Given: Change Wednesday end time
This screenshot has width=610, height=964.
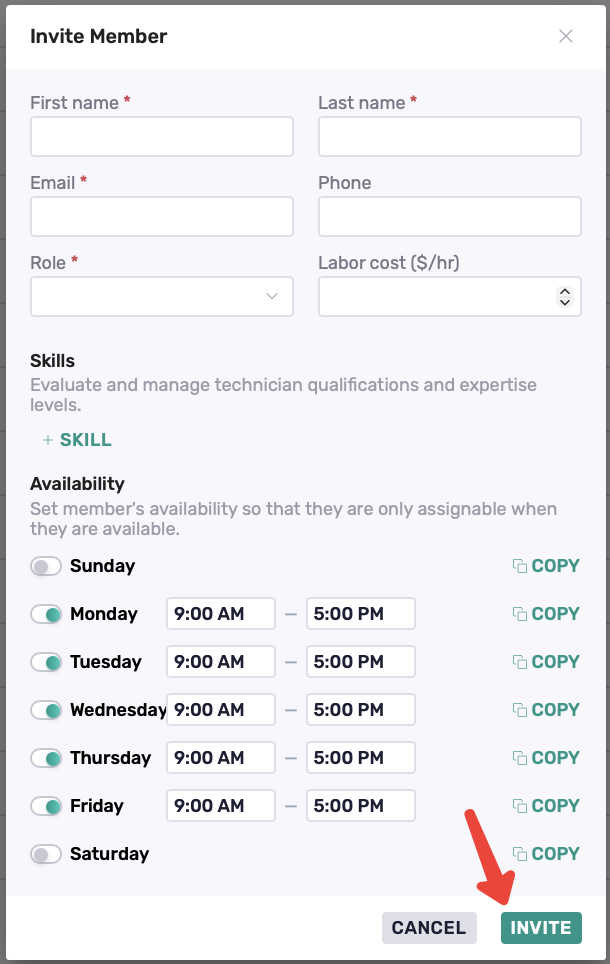Looking at the screenshot, I should (361, 709).
